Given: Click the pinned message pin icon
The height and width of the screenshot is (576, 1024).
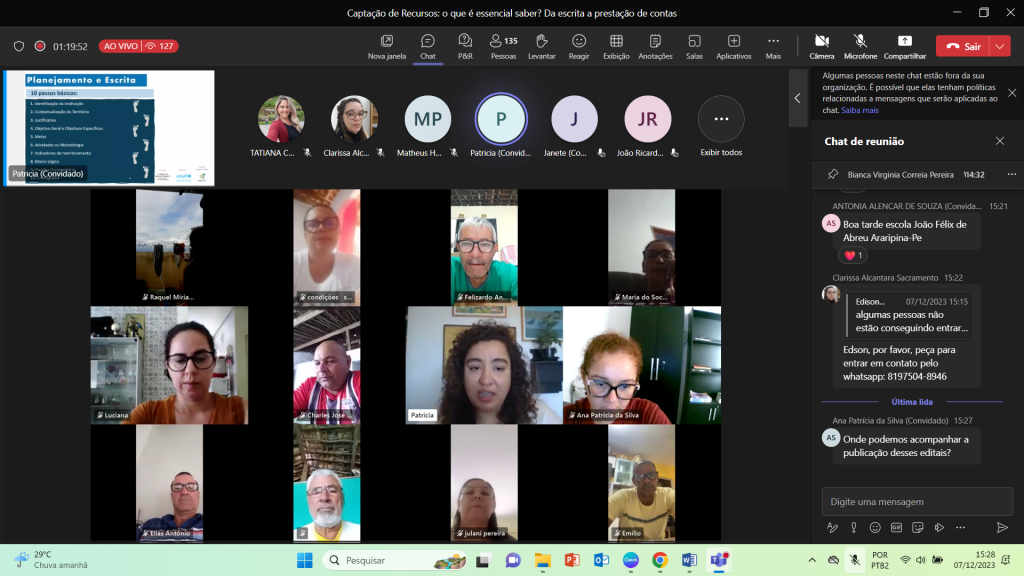Looking at the screenshot, I should point(833,174).
